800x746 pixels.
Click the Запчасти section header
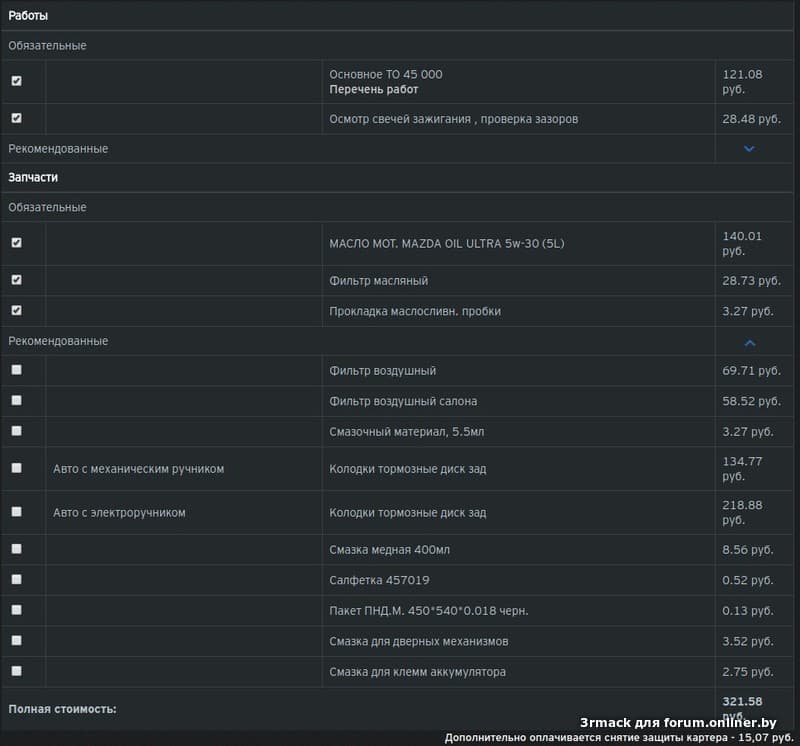point(33,177)
